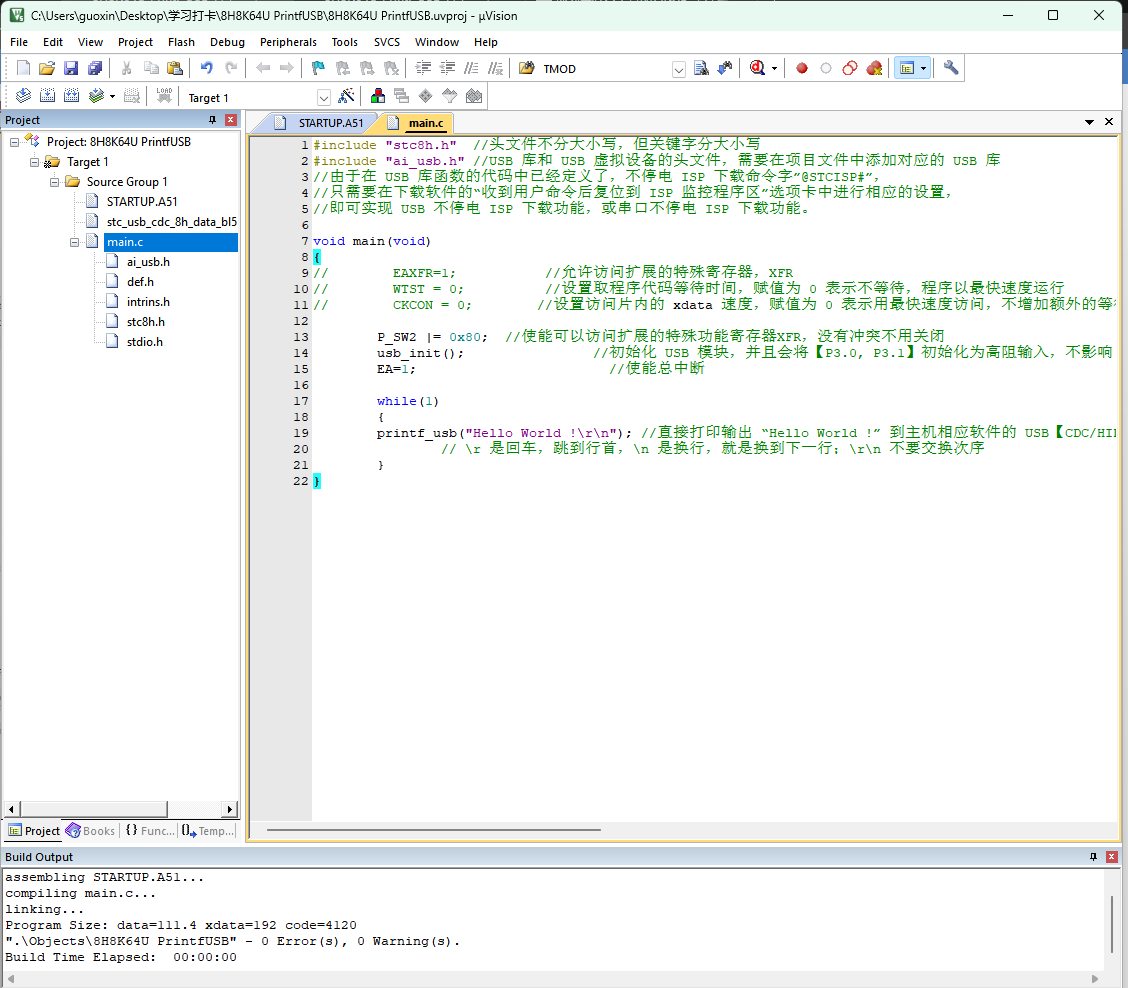Collapse the Source Group 1 tree node
Viewport: 1128px width, 988px height.
[x=55, y=182]
